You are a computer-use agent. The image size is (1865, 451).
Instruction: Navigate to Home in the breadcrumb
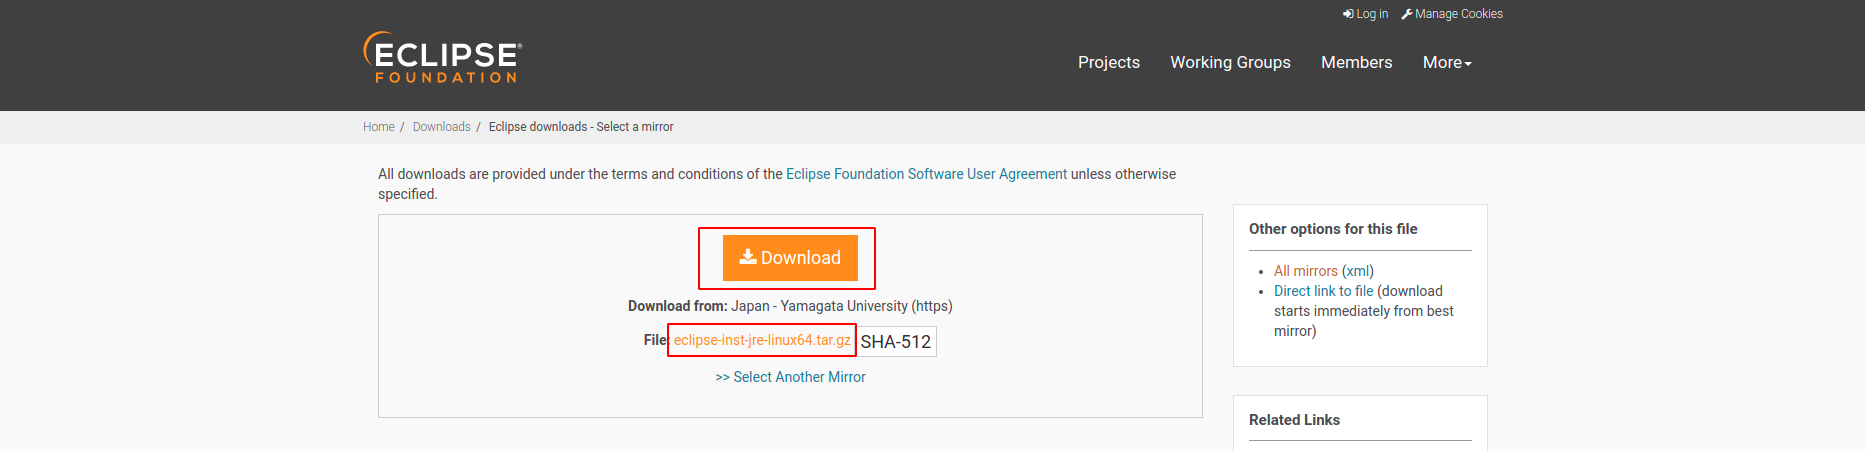pyautogui.click(x=378, y=127)
